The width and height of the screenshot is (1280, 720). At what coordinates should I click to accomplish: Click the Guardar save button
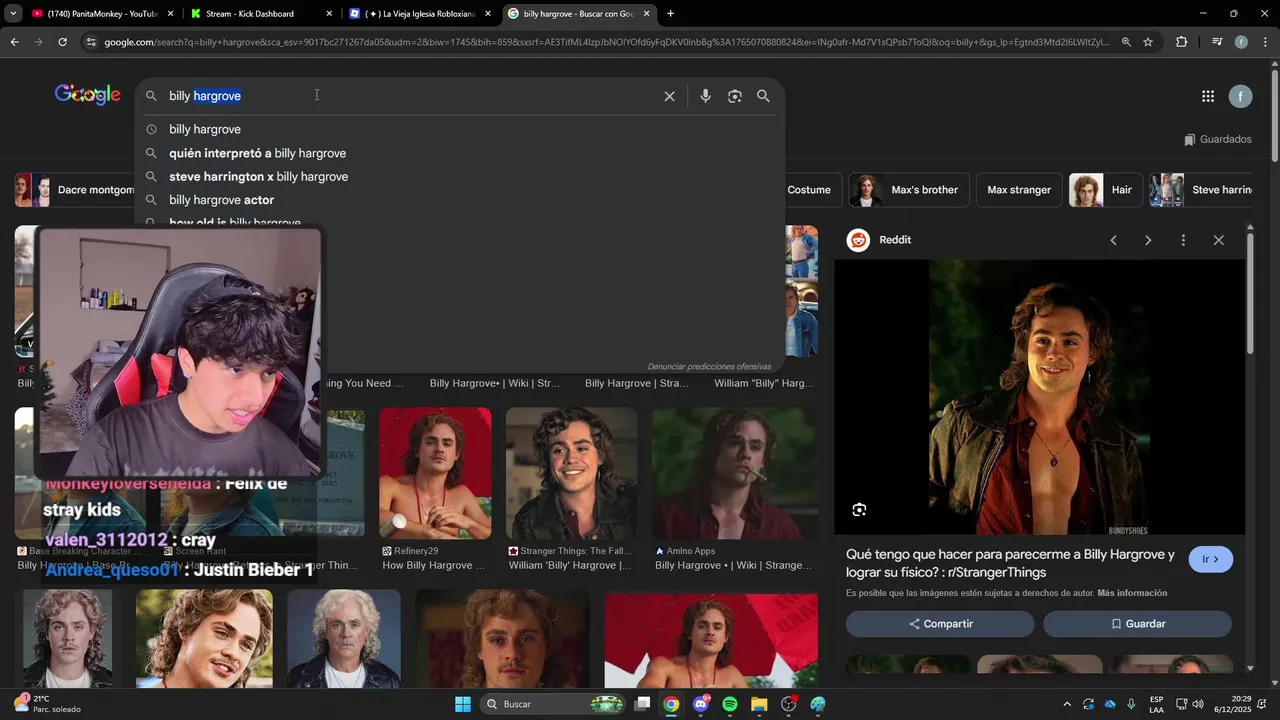pos(1137,624)
